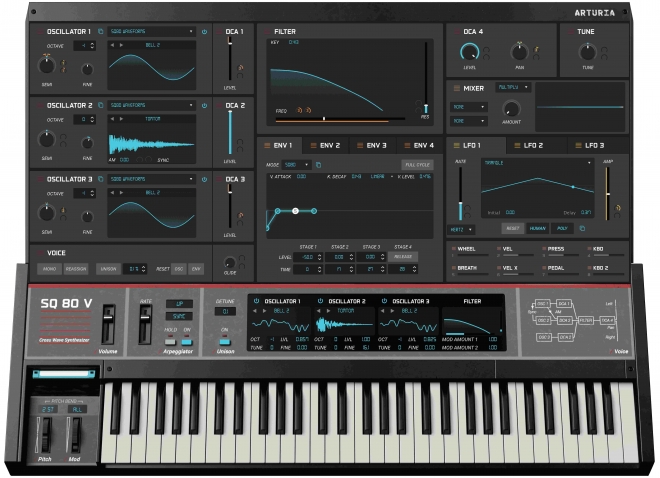Click the ENV 1 copy icon beside Mode
This screenshot has width=660, height=478.
(x=318, y=164)
